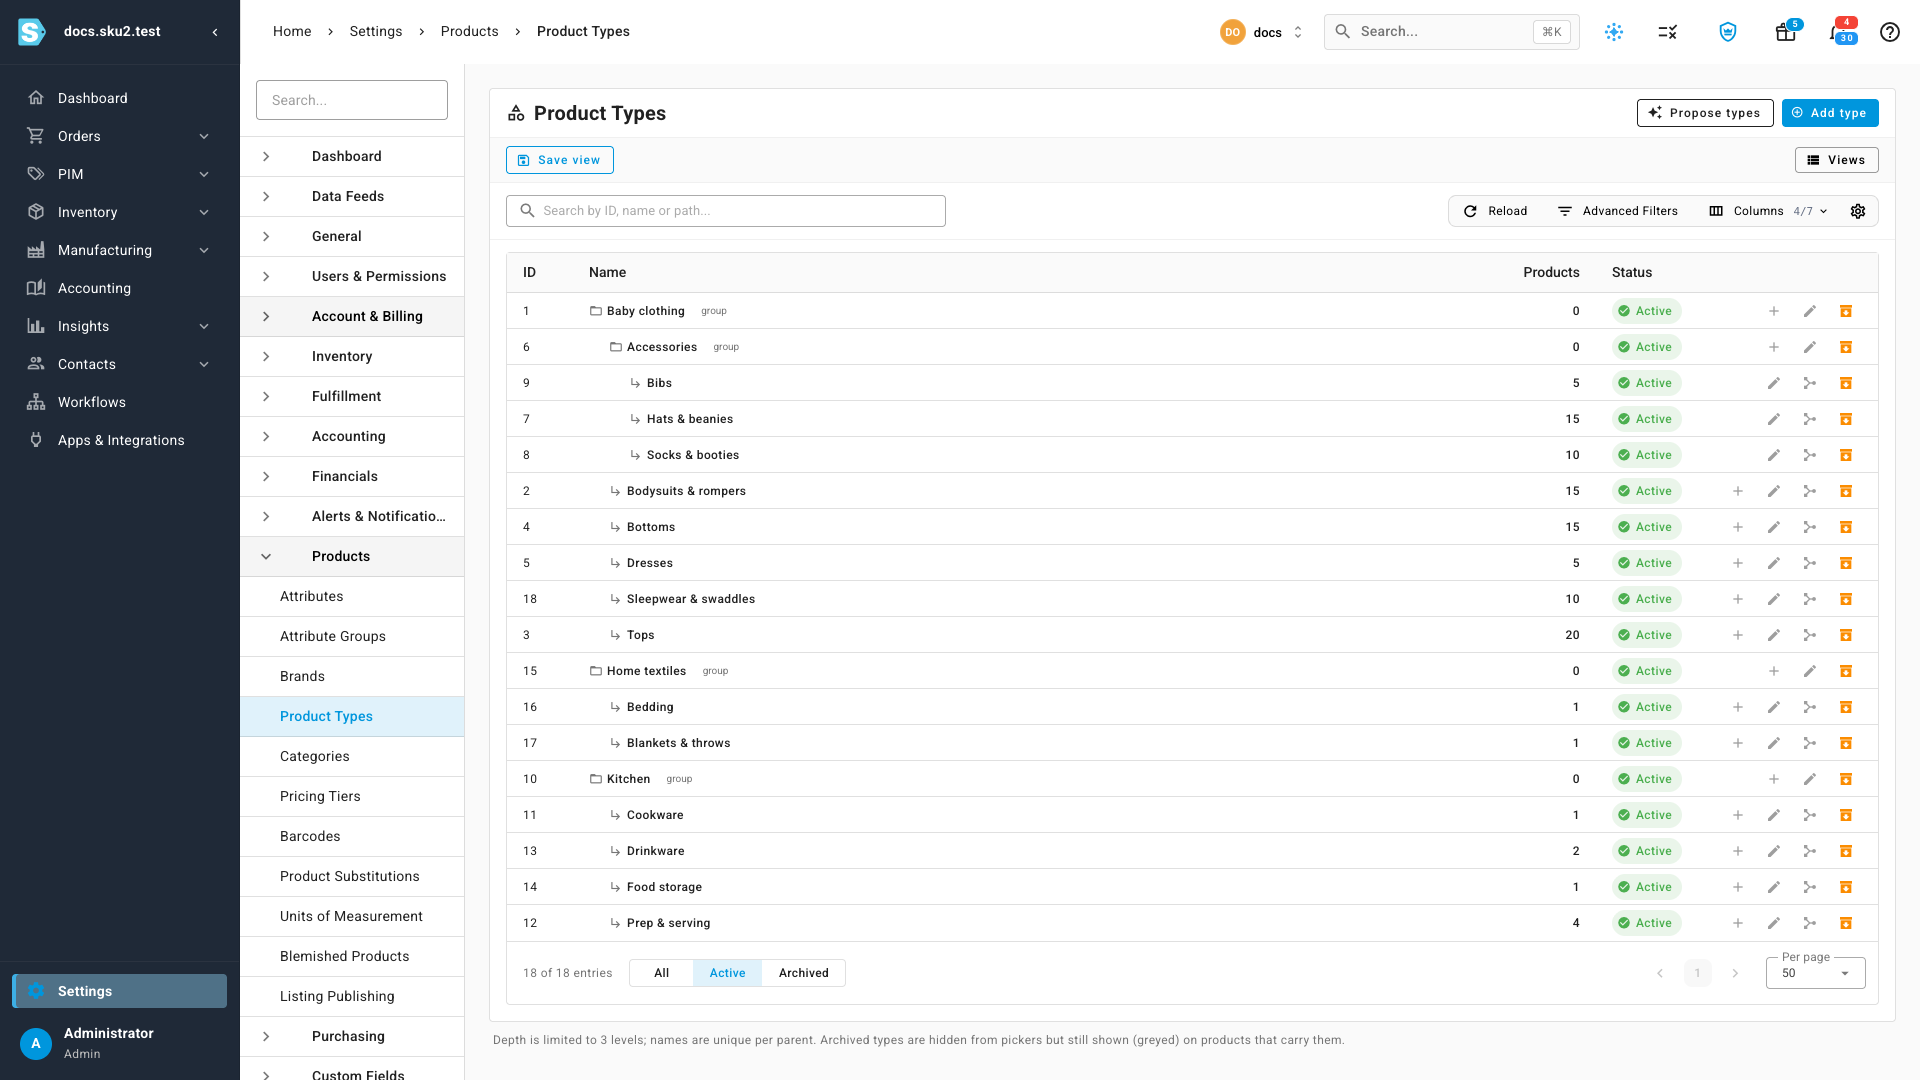The height and width of the screenshot is (1080, 1920).
Task: Collapse the left sidebar arrow
Action: pos(215,32)
